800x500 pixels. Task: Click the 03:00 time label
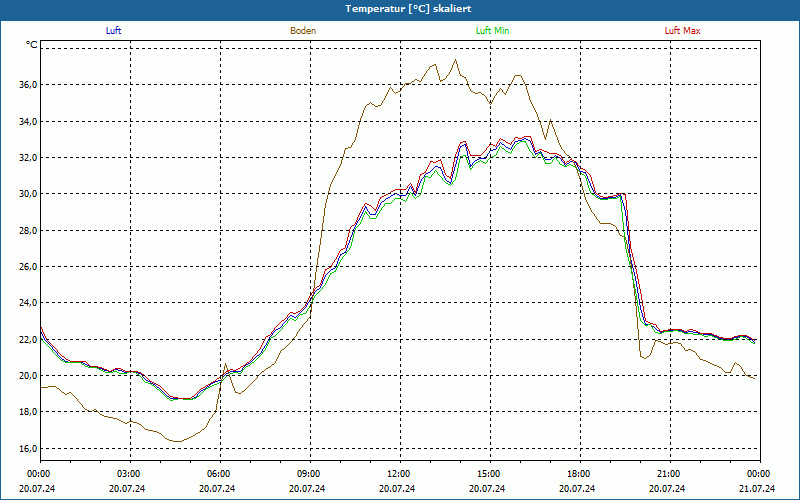[131, 474]
